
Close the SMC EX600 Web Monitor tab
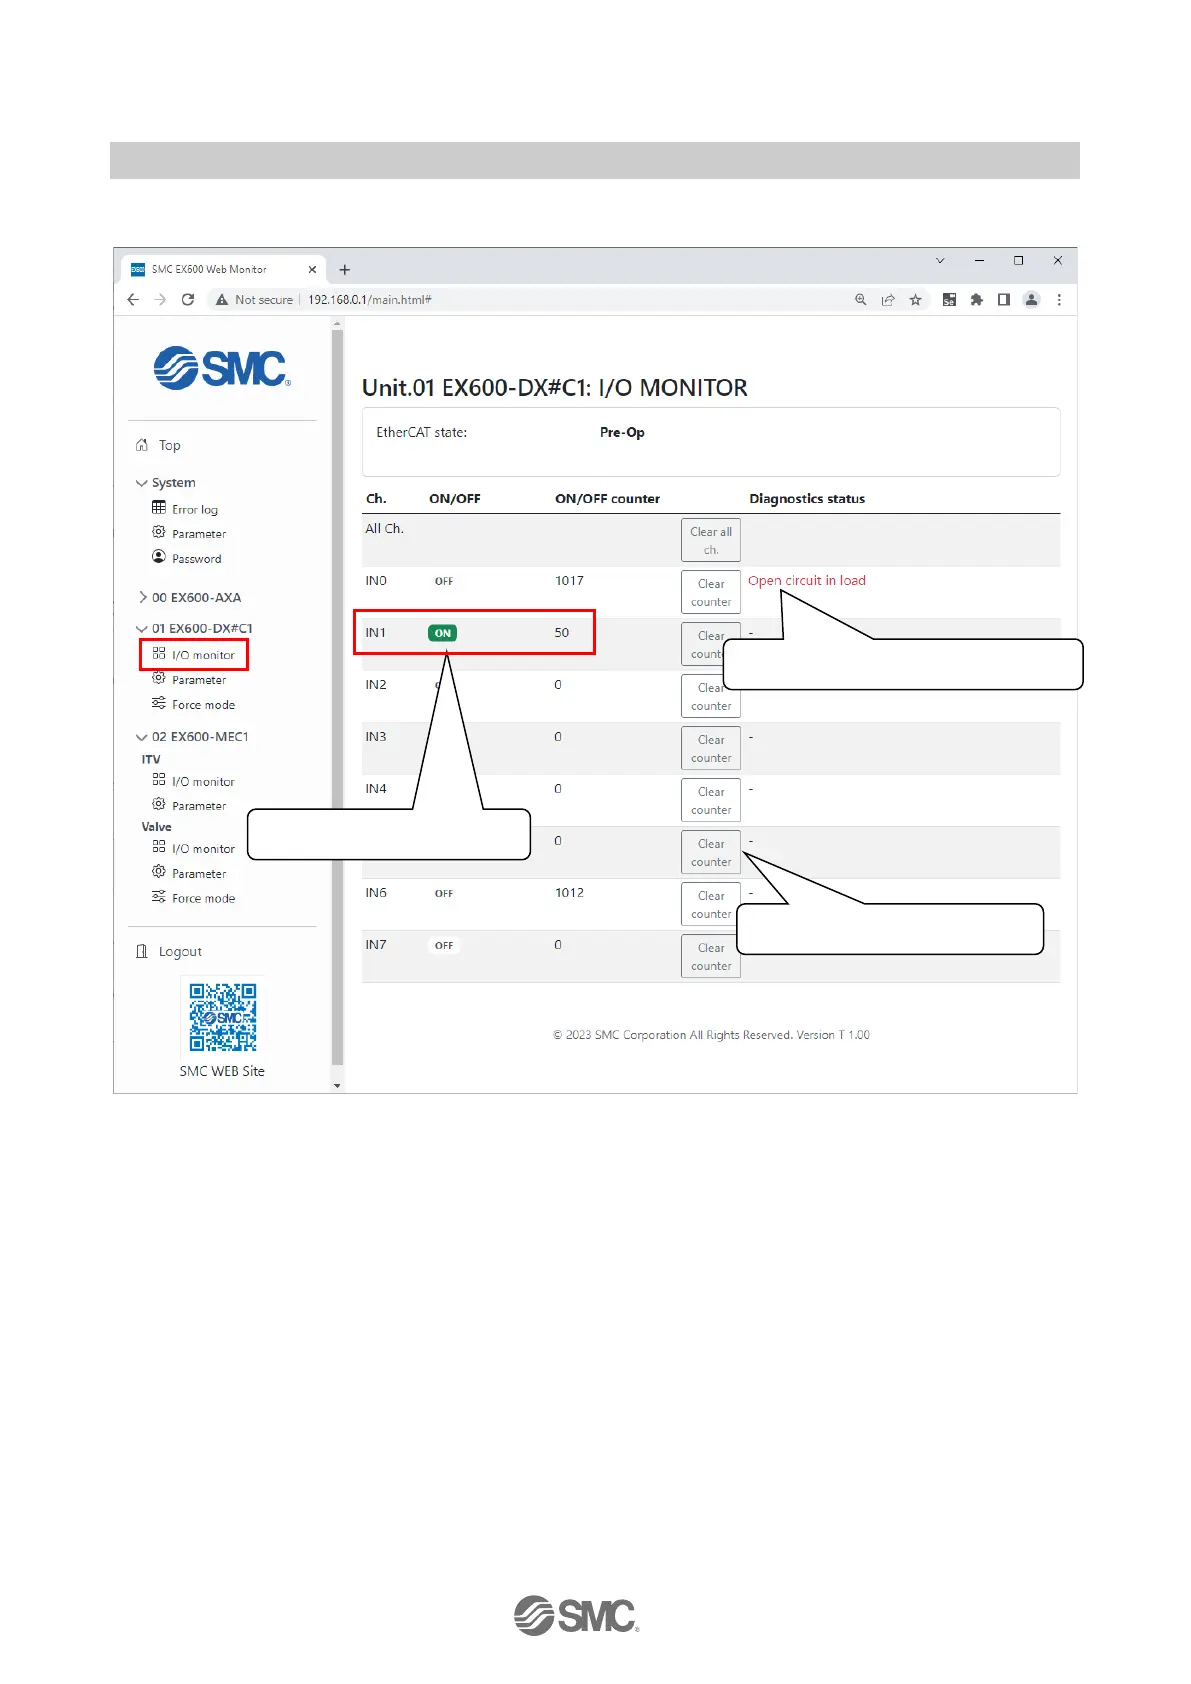pos(312,269)
